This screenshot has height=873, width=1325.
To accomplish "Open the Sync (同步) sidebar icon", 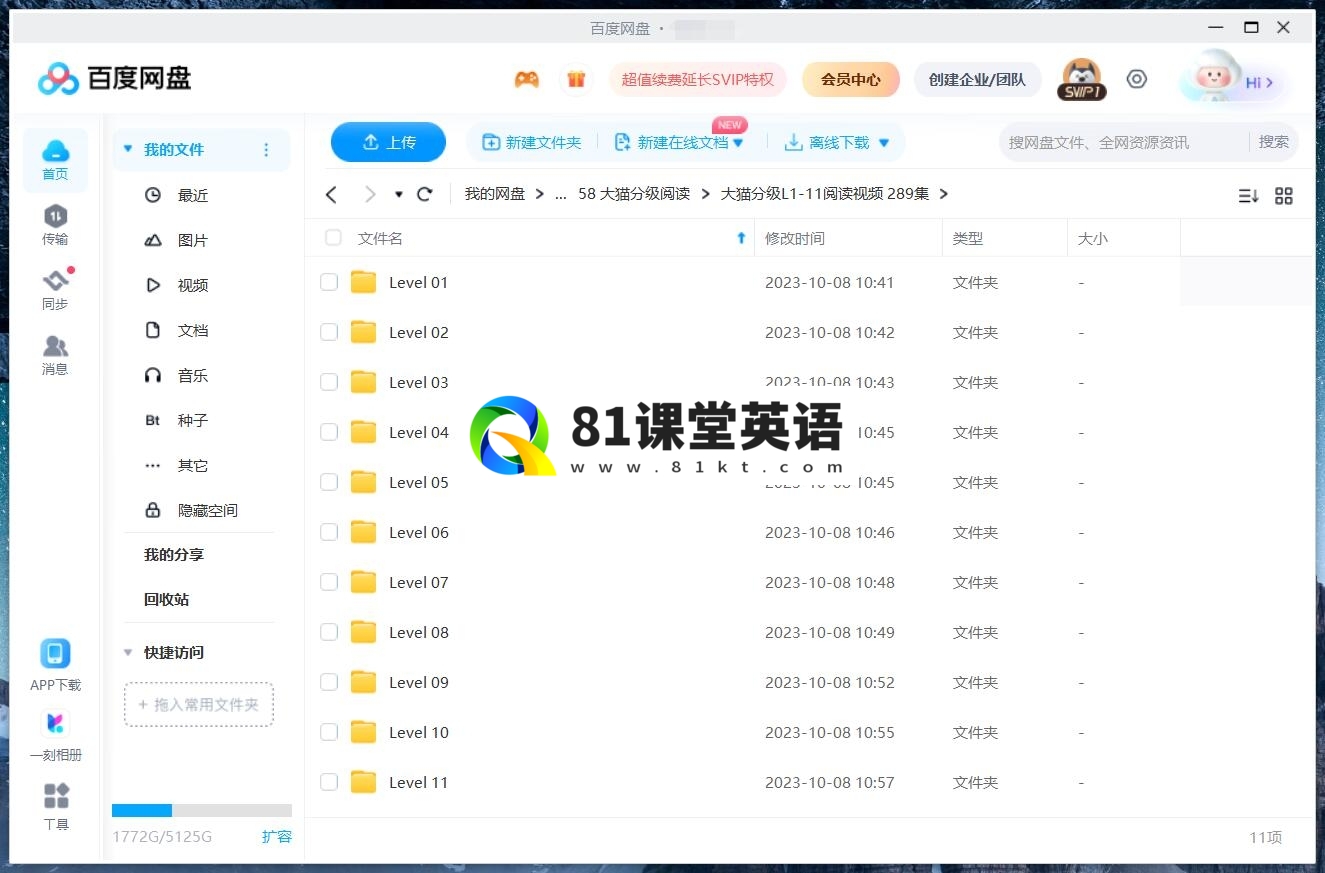I will pos(55,290).
